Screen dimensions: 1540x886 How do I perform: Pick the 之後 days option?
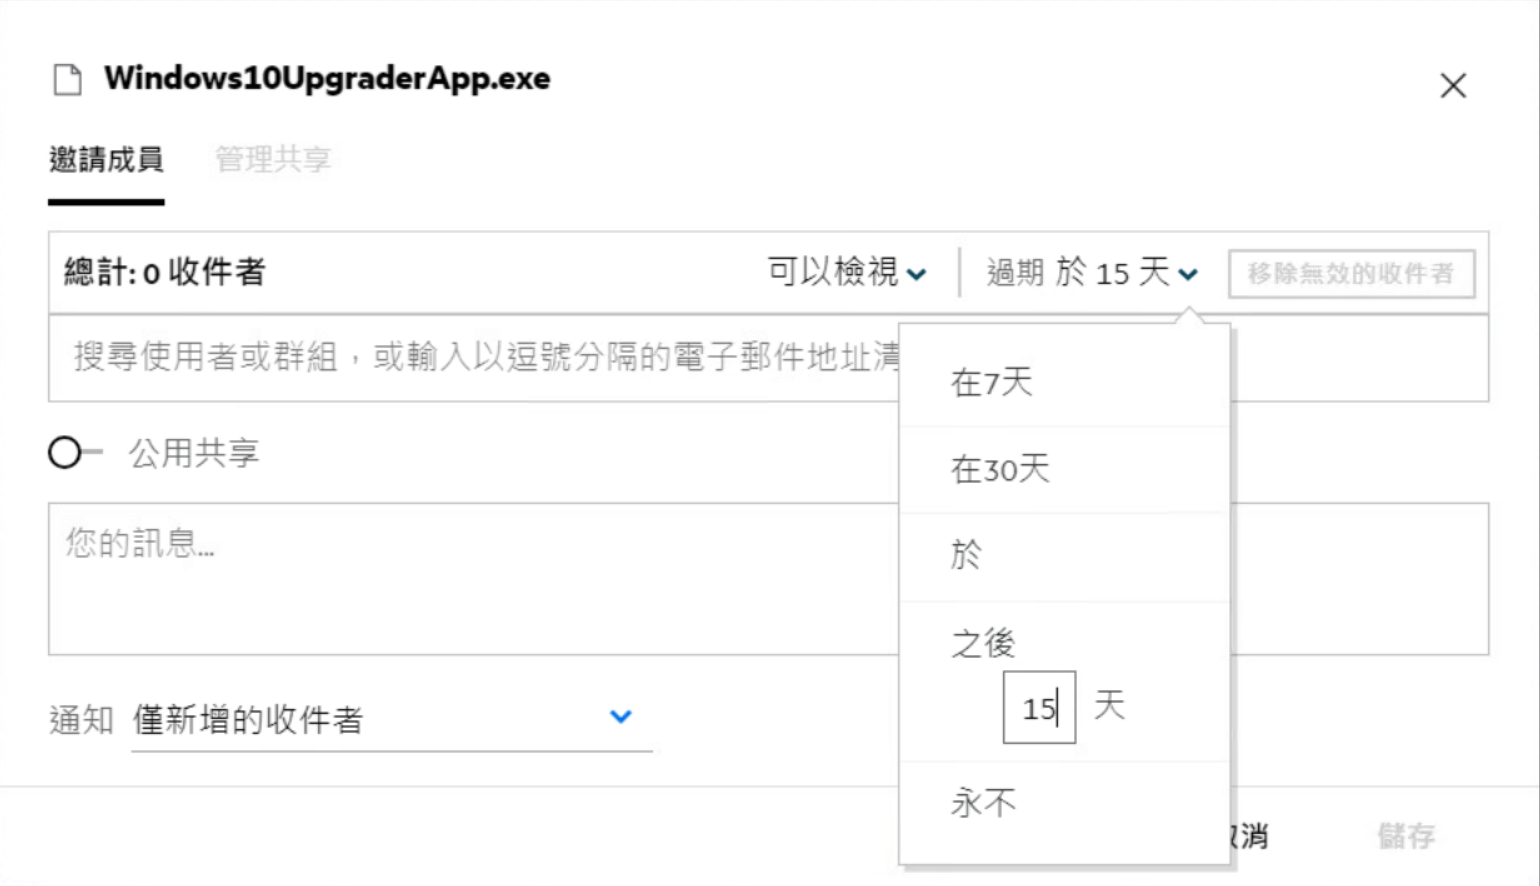coord(983,643)
